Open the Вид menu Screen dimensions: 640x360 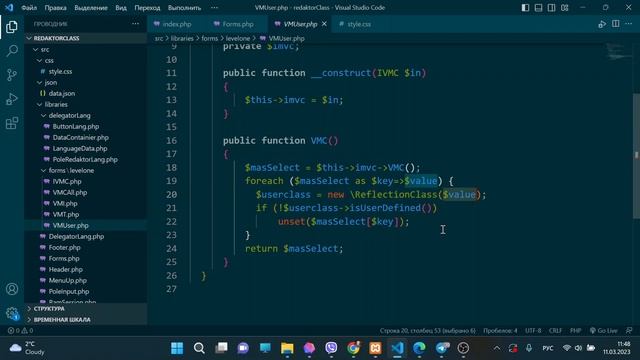(x=121, y=8)
